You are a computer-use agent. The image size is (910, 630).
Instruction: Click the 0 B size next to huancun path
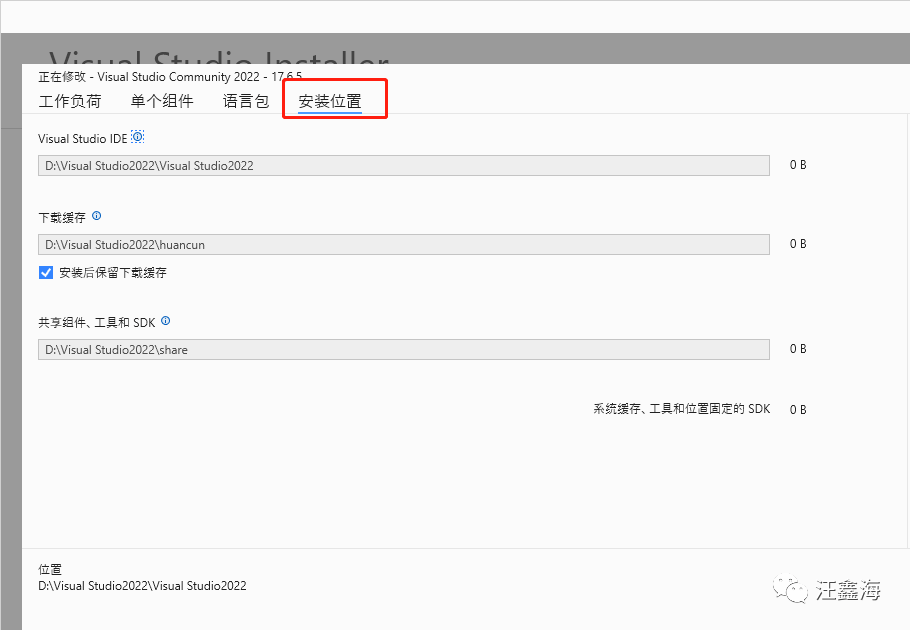click(x=798, y=244)
